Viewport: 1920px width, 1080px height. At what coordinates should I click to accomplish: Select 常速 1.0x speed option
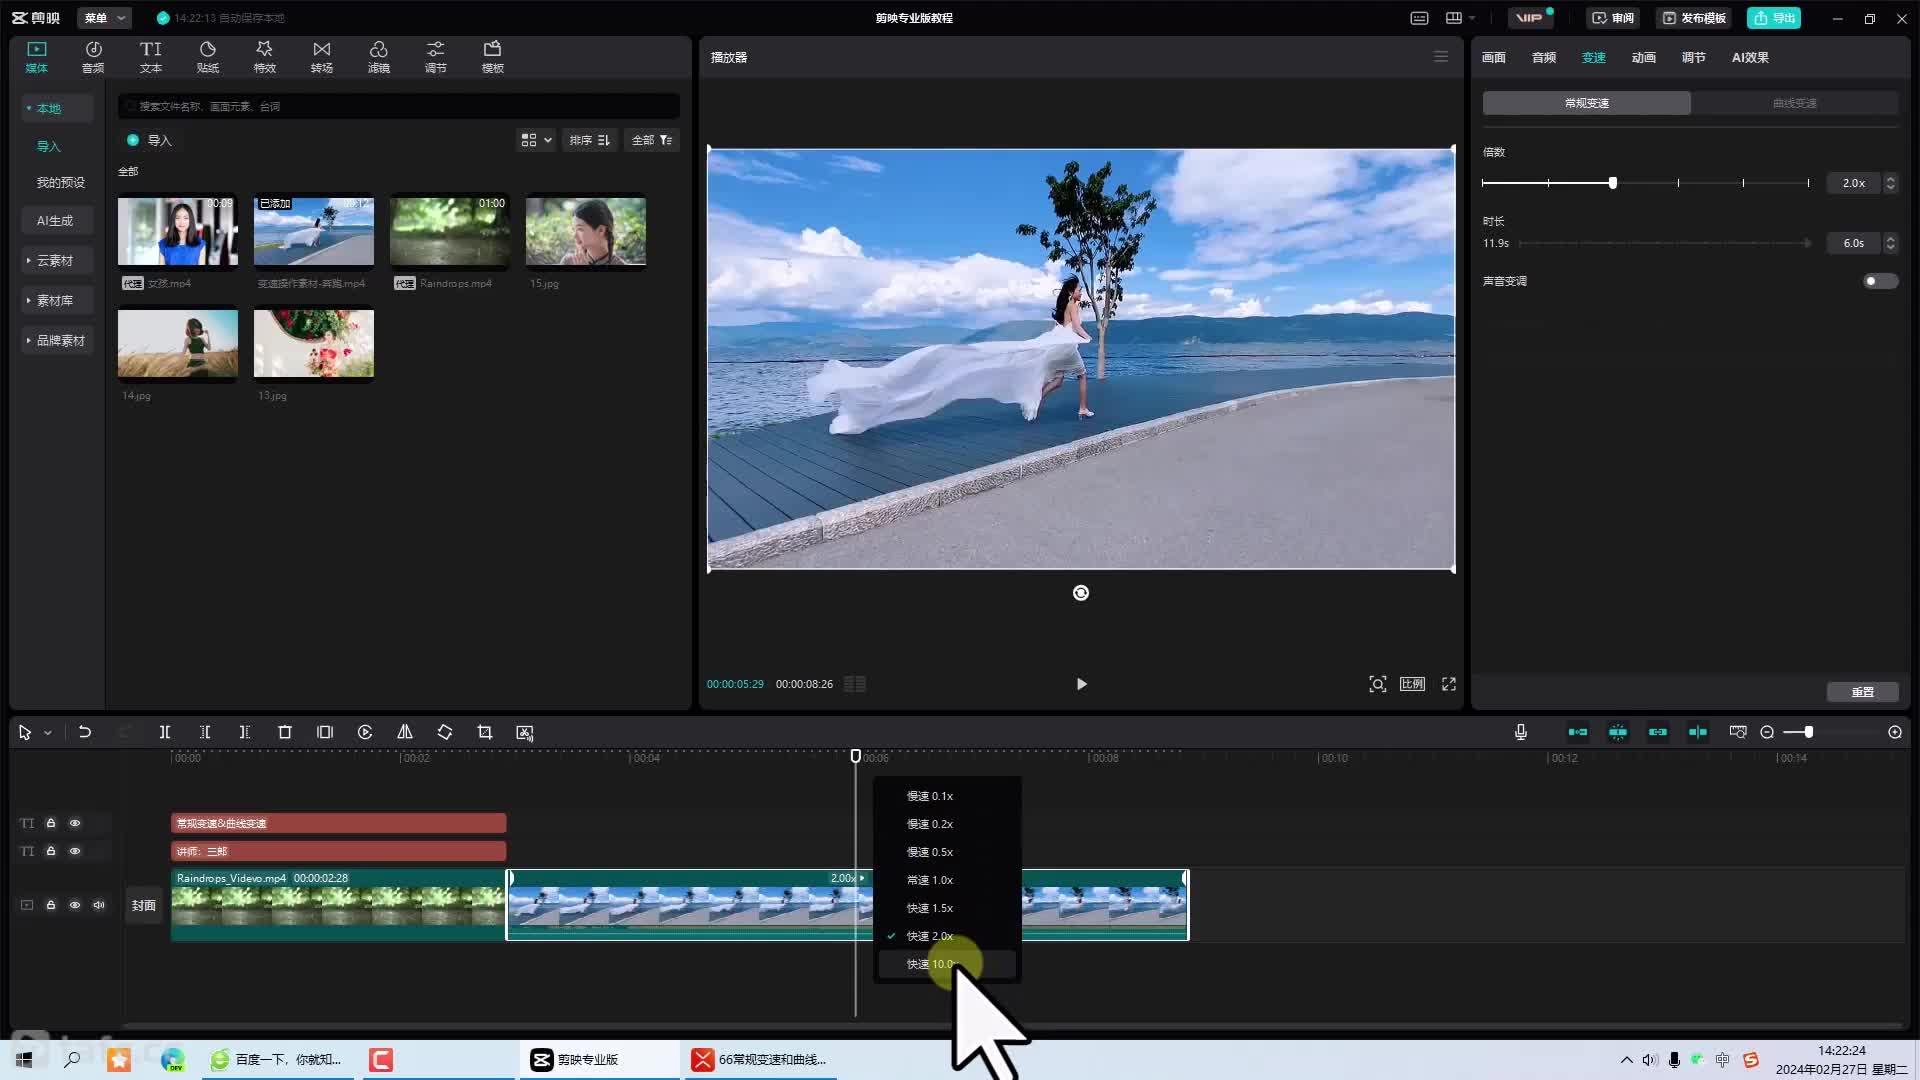tap(947, 880)
